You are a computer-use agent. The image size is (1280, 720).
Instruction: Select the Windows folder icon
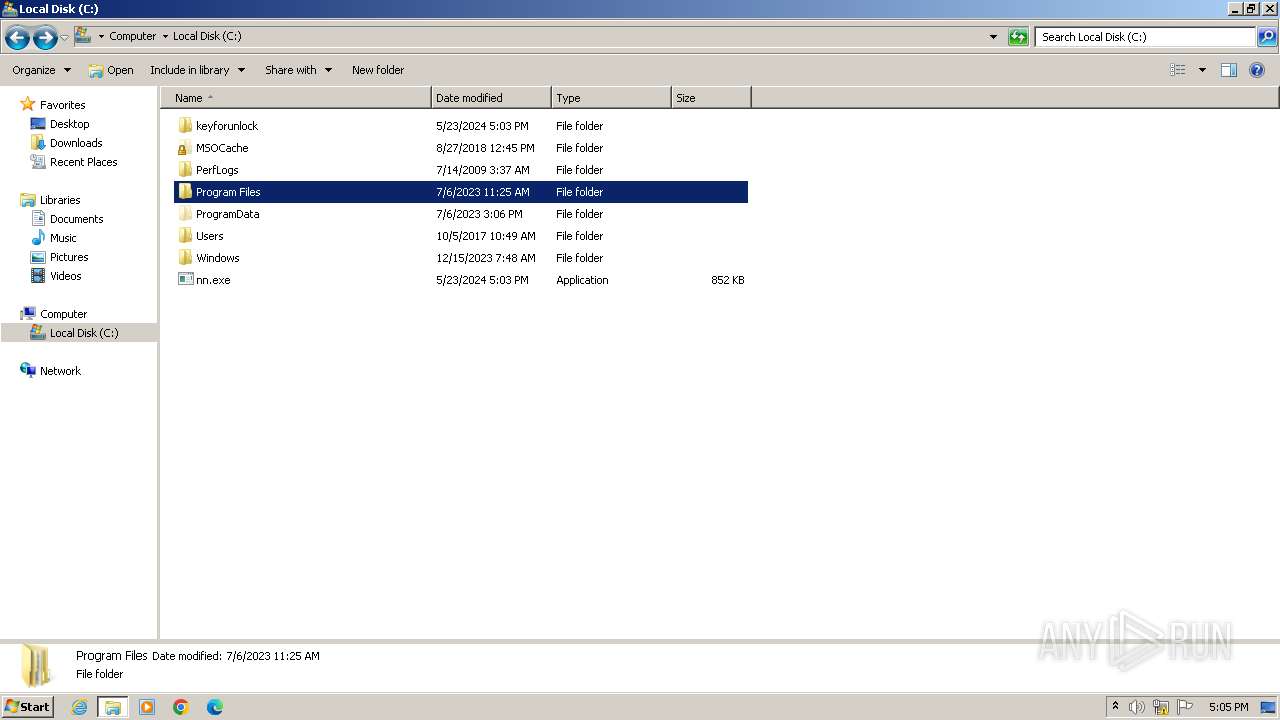(185, 258)
